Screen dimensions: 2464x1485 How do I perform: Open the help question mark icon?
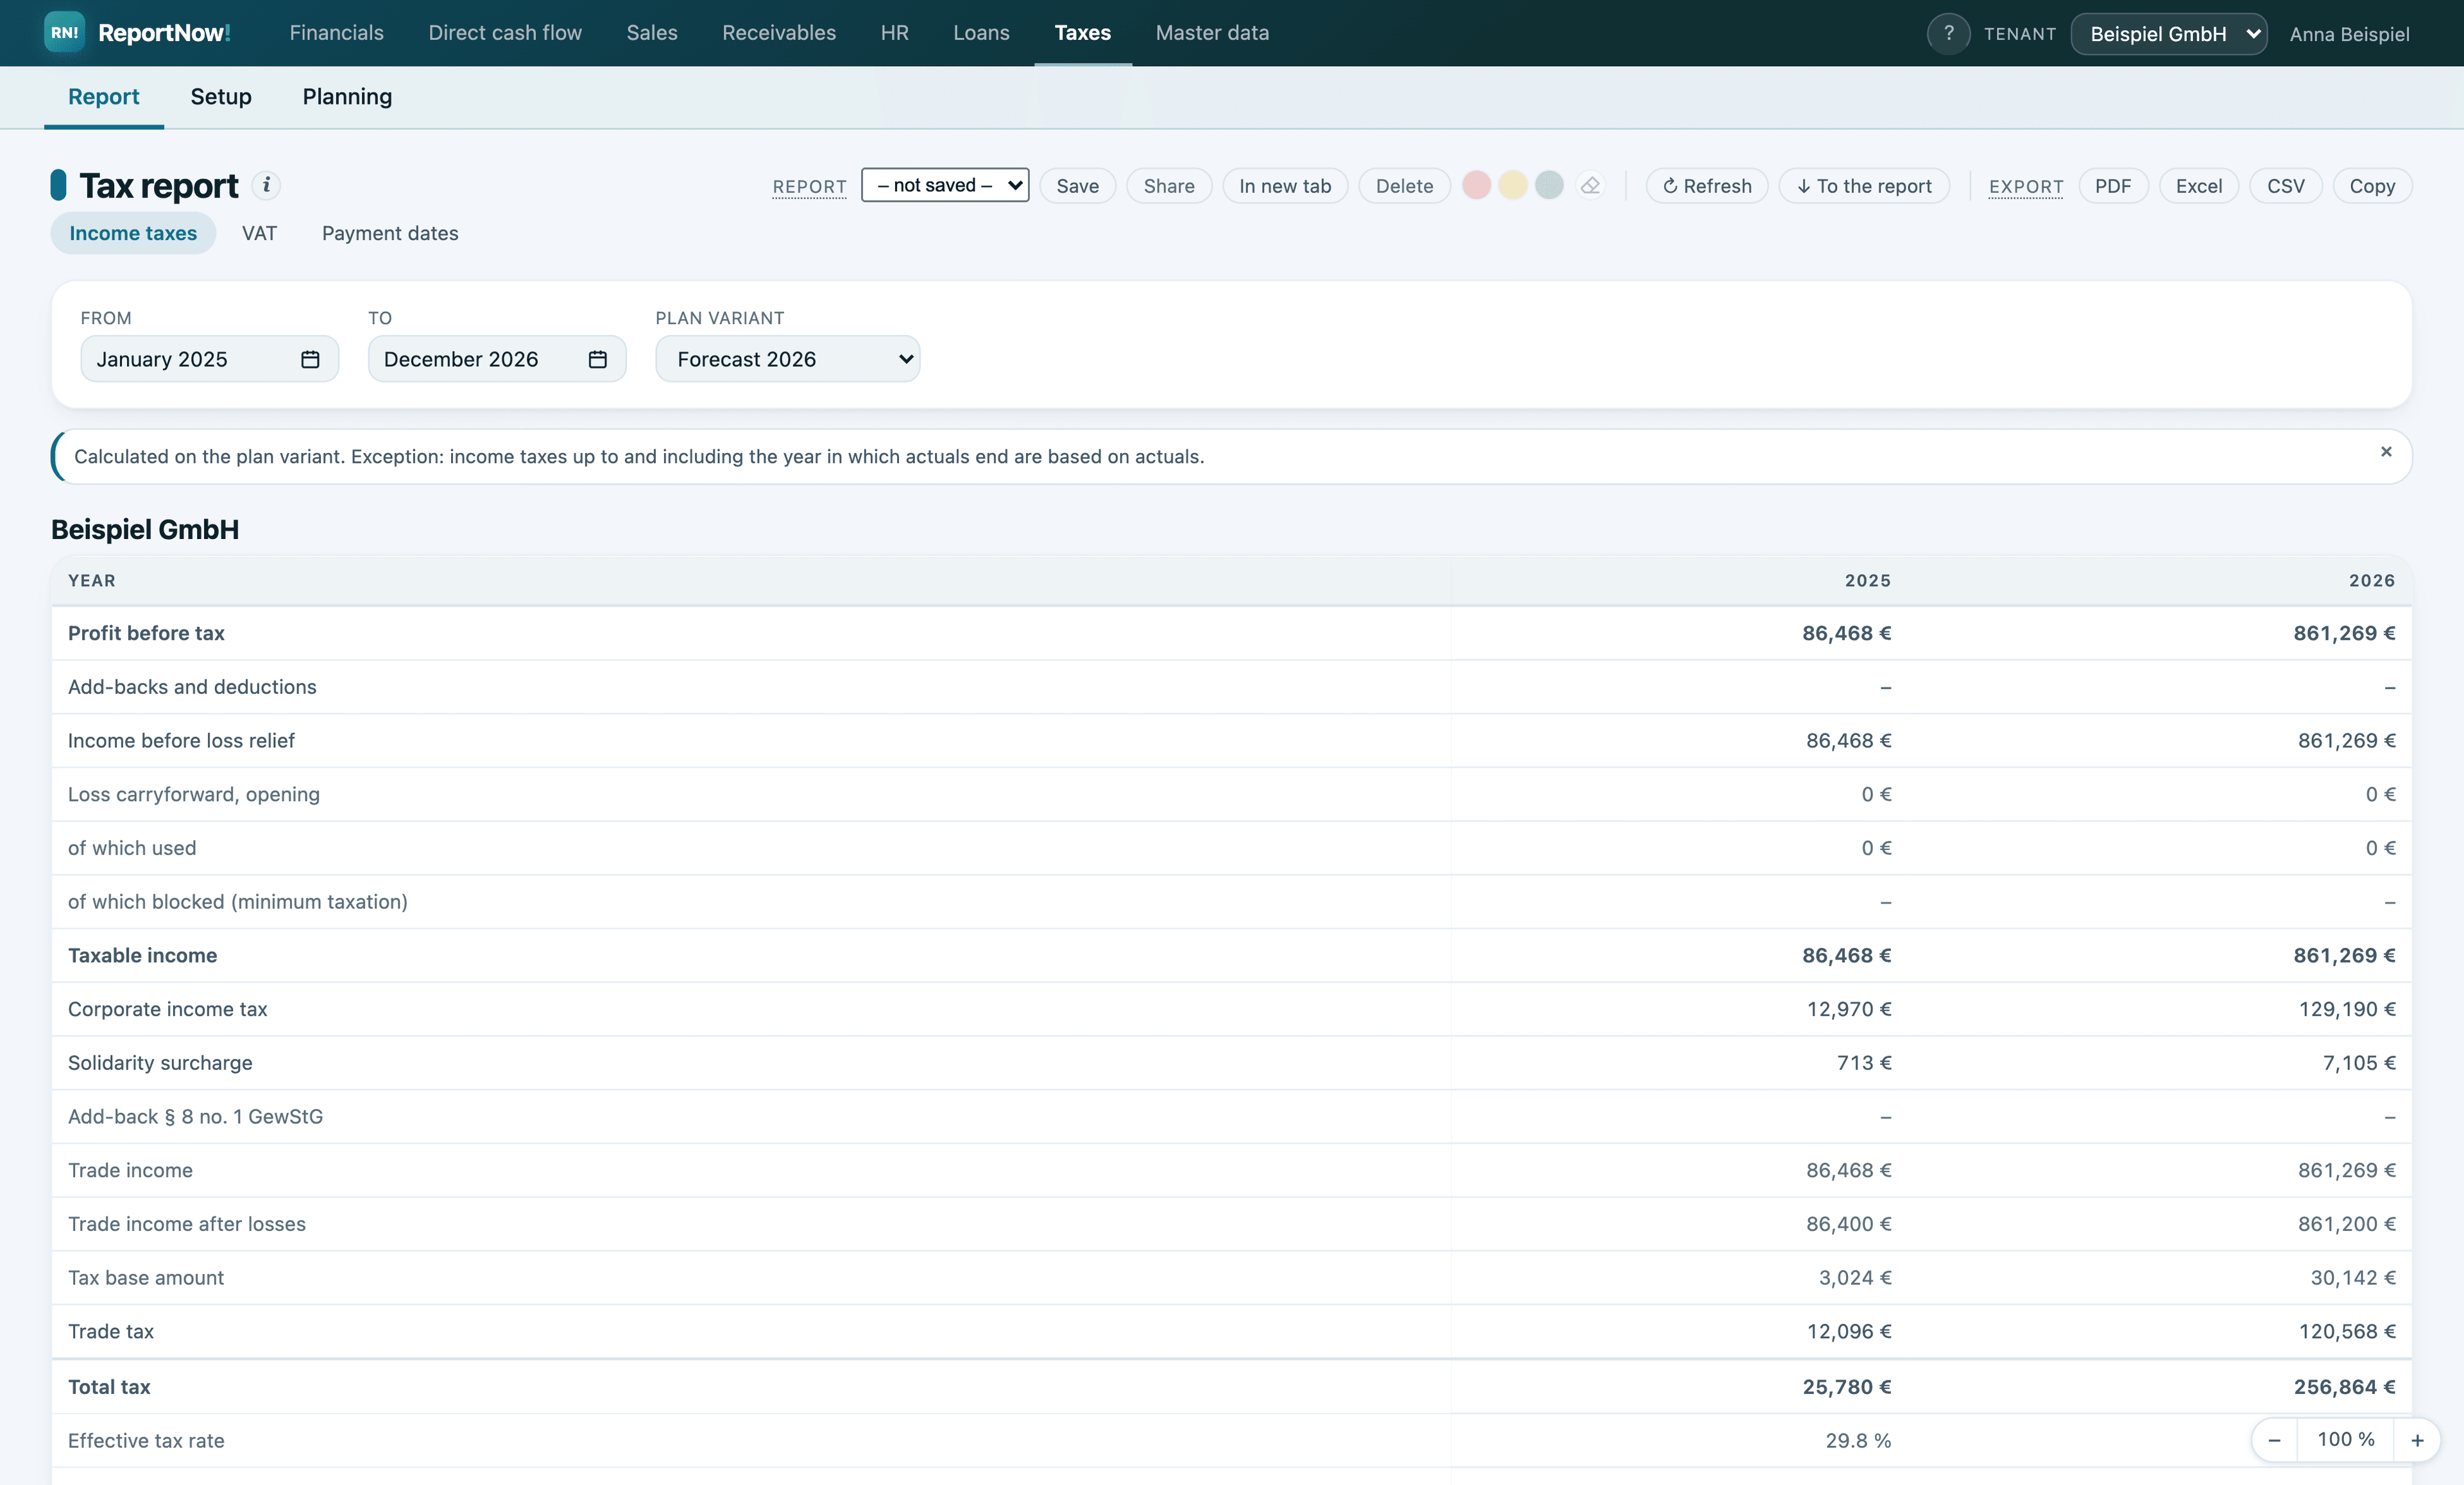pyautogui.click(x=1948, y=33)
